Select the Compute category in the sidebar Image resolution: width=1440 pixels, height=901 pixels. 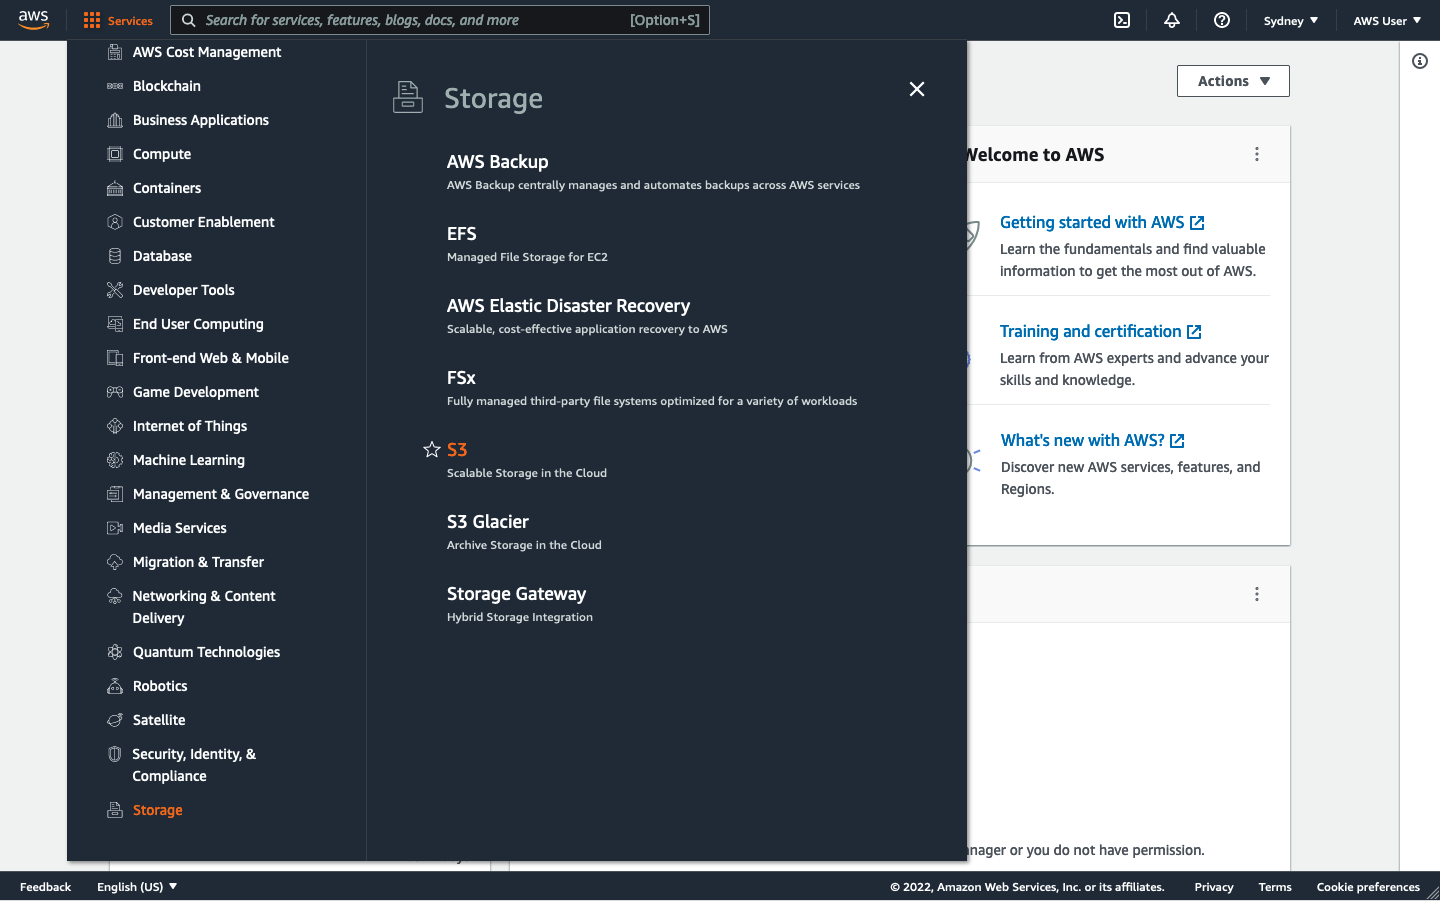(x=162, y=154)
